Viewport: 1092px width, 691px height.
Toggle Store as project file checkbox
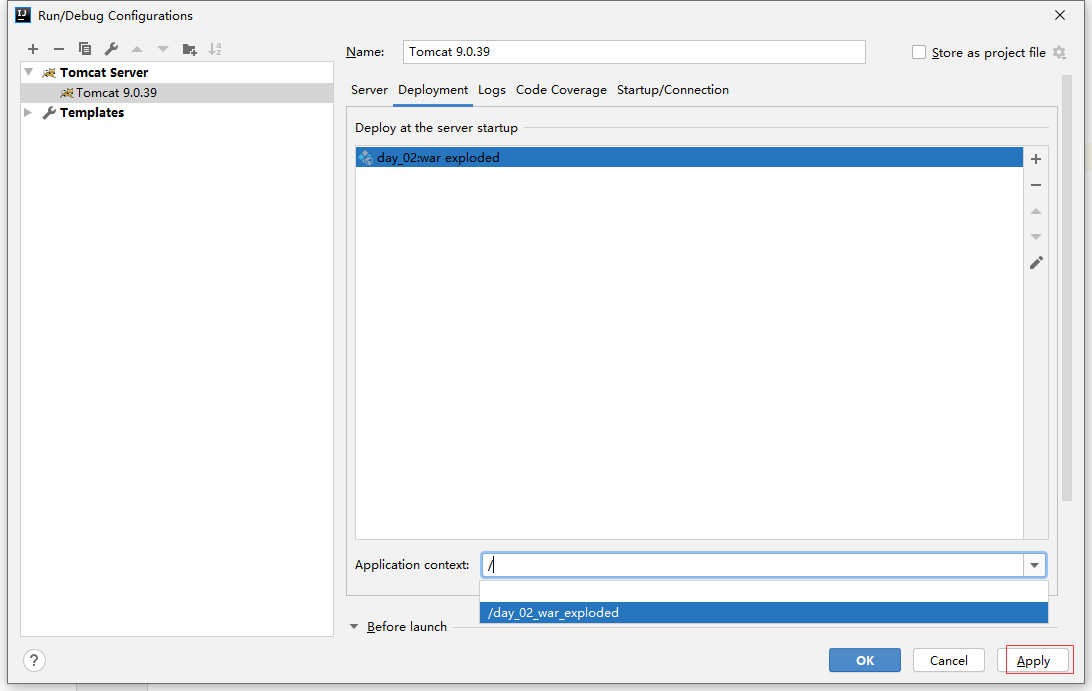point(919,52)
